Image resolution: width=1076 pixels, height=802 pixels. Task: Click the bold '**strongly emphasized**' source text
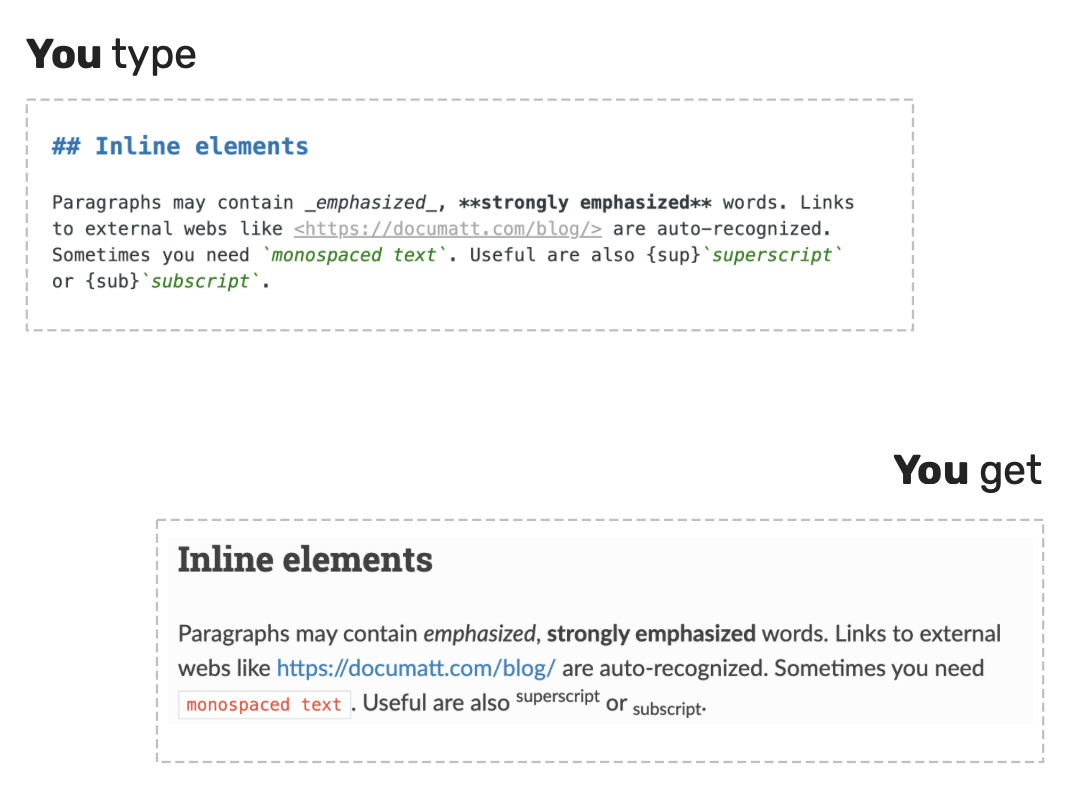point(585,202)
